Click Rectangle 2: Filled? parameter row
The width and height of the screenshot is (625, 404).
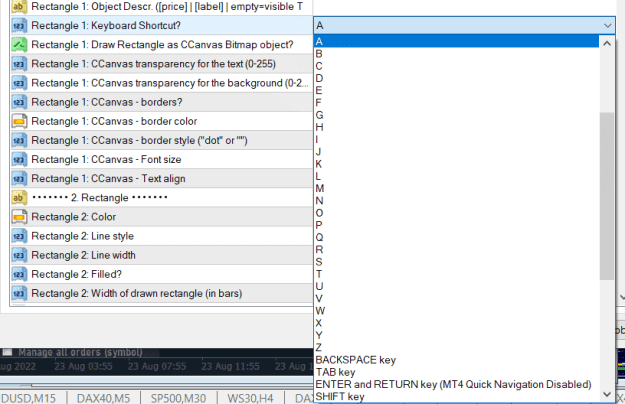[161, 274]
